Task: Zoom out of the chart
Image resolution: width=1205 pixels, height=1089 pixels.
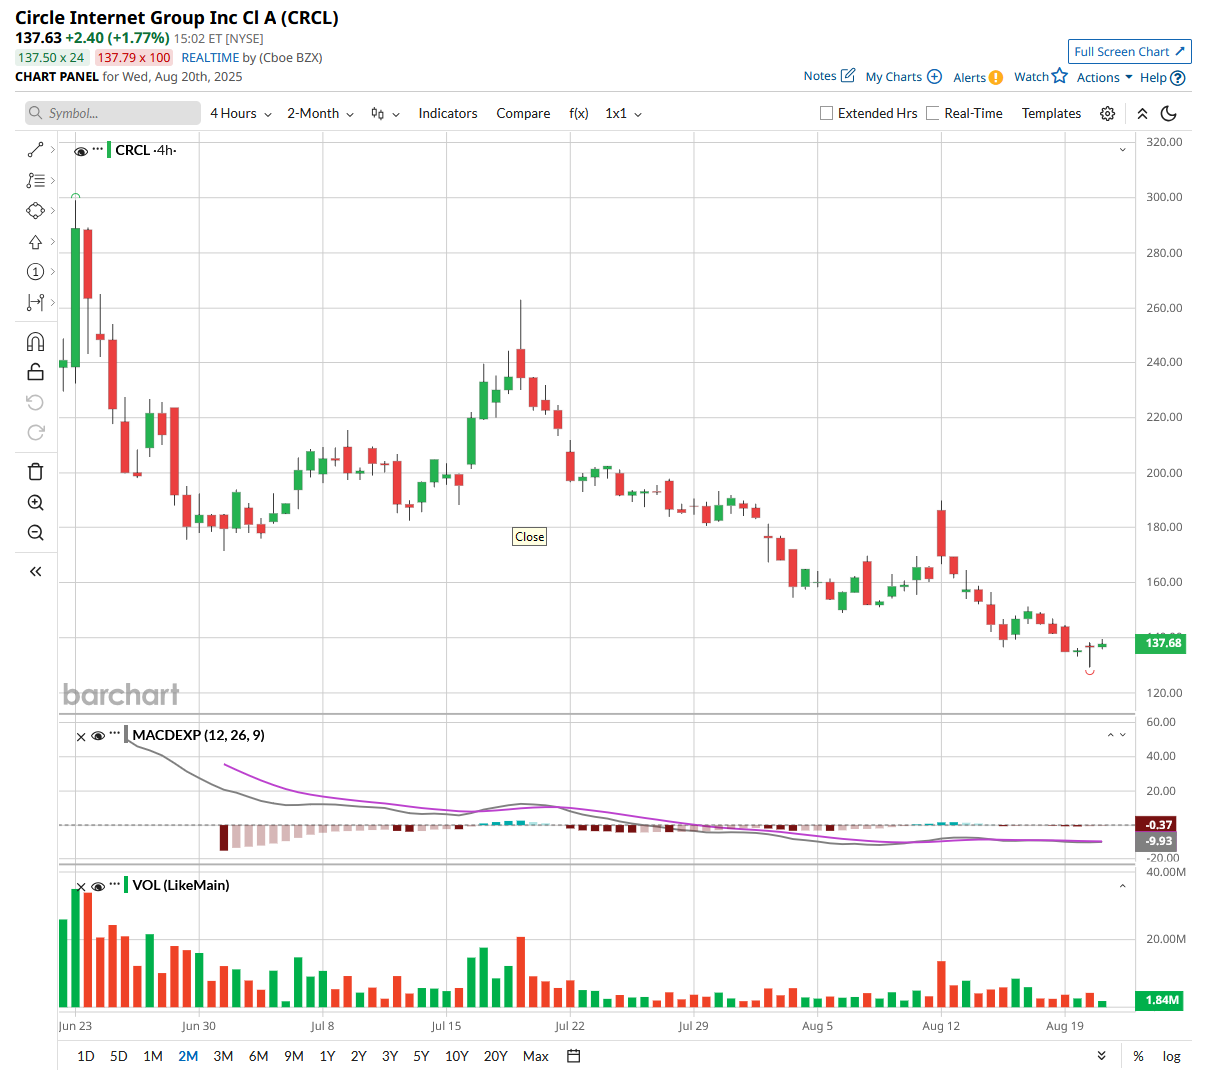Action: pyautogui.click(x=35, y=533)
